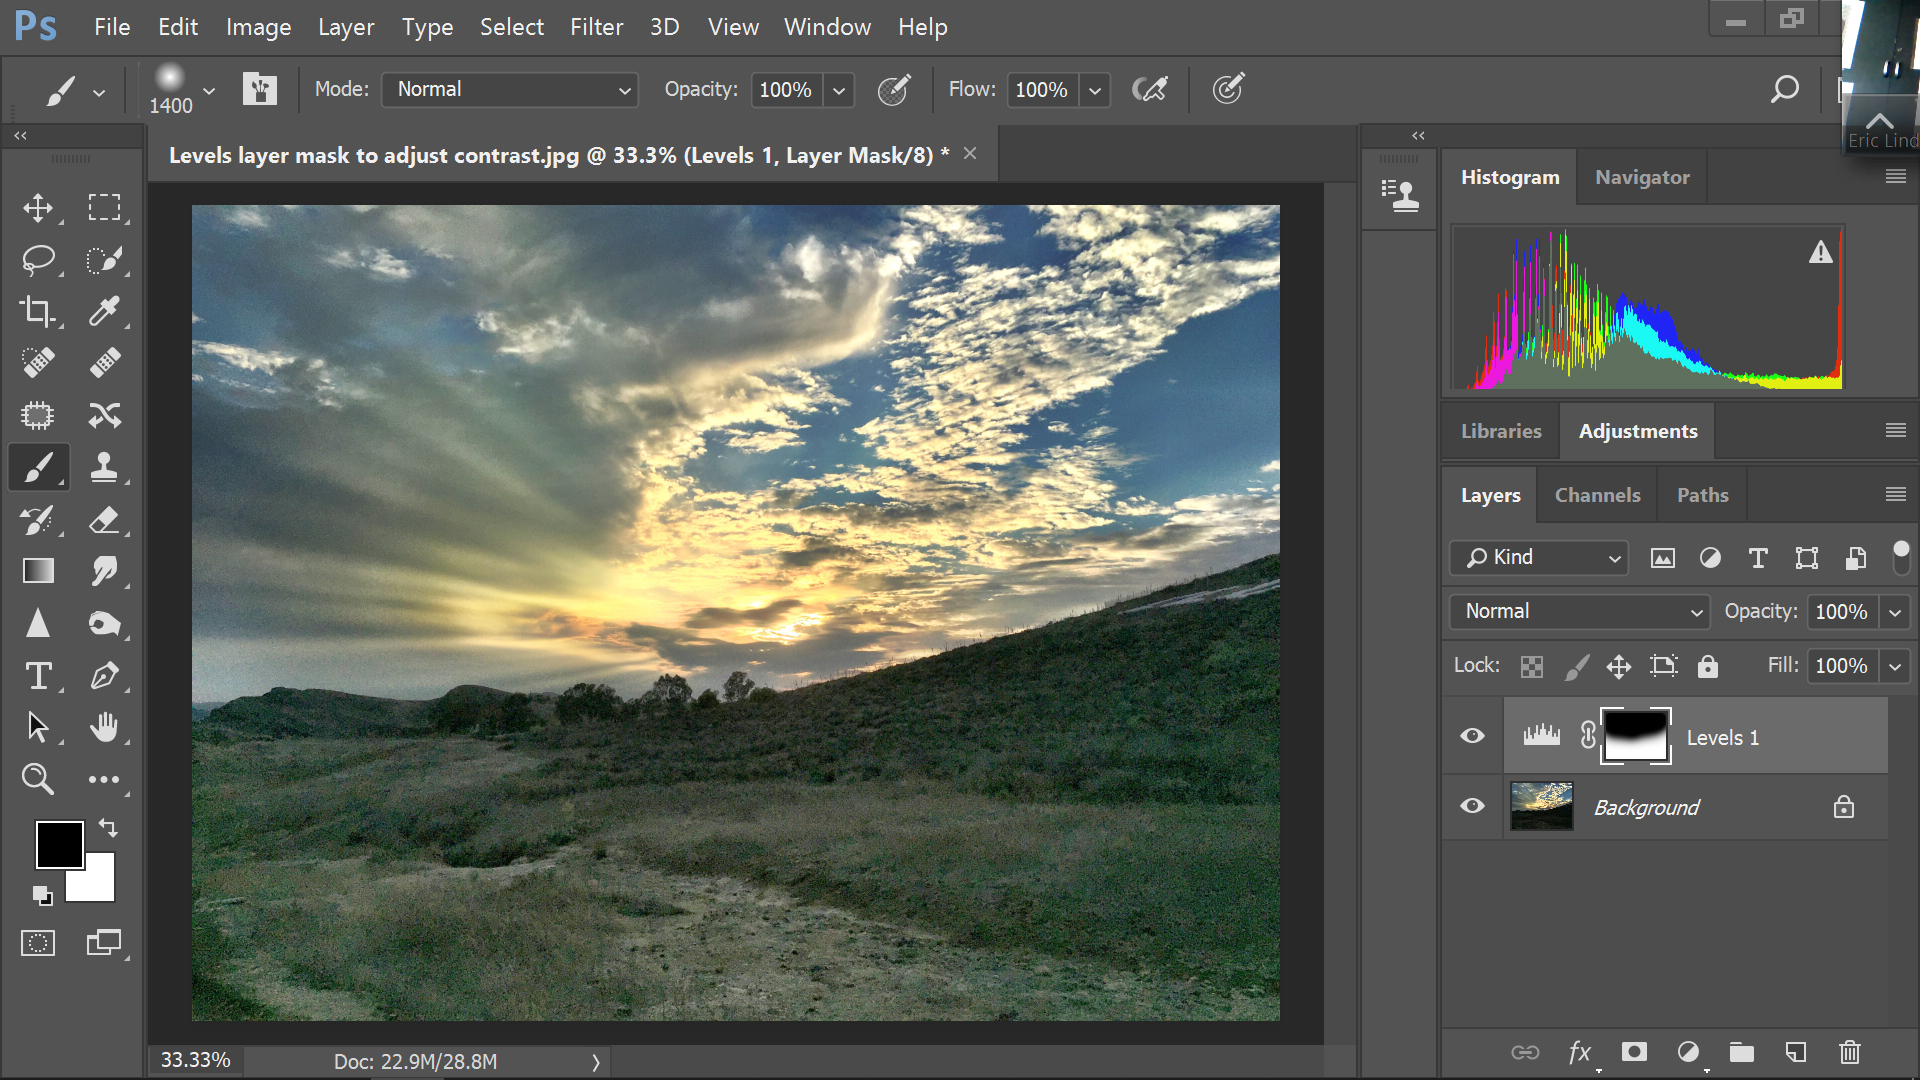Hide the Background layer
The image size is (1920, 1080).
click(1472, 806)
